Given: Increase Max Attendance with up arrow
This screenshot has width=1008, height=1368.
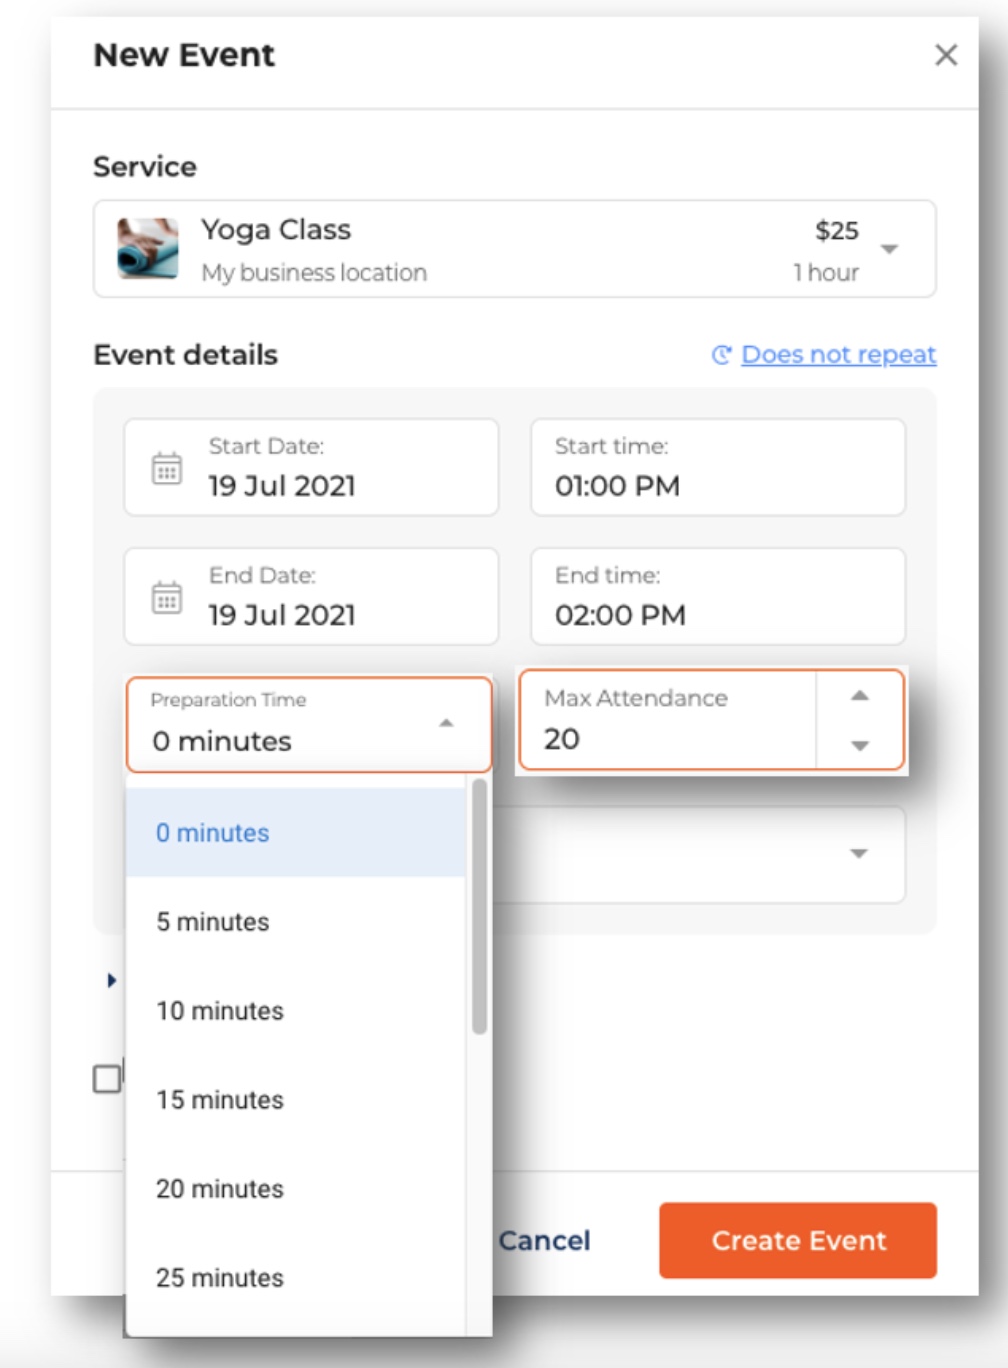Looking at the screenshot, I should [x=860, y=696].
